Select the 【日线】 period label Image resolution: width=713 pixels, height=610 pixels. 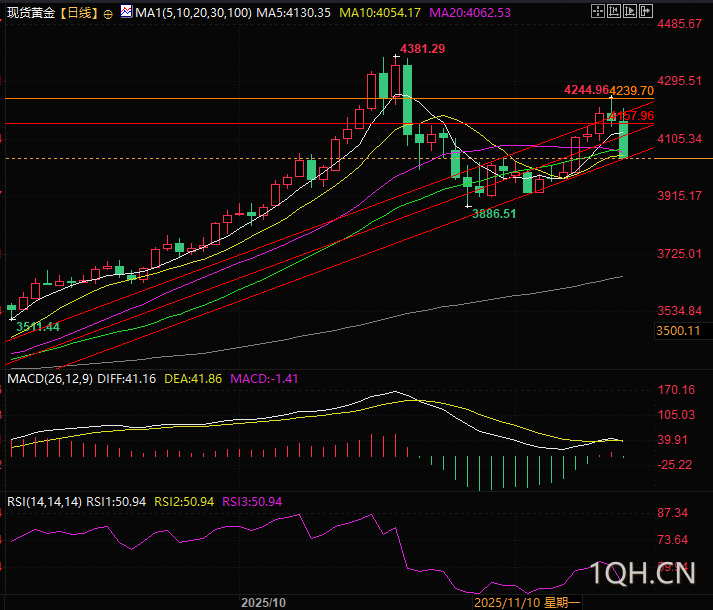click(79, 12)
